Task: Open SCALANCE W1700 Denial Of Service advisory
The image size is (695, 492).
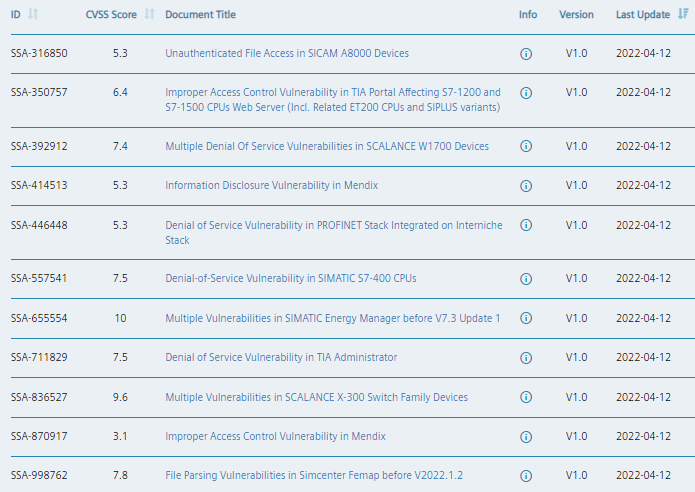Action: pos(327,146)
